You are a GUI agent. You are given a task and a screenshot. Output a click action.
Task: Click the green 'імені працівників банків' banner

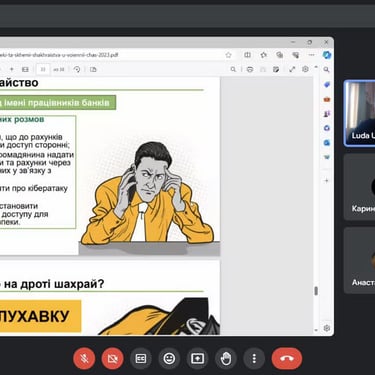(58, 102)
